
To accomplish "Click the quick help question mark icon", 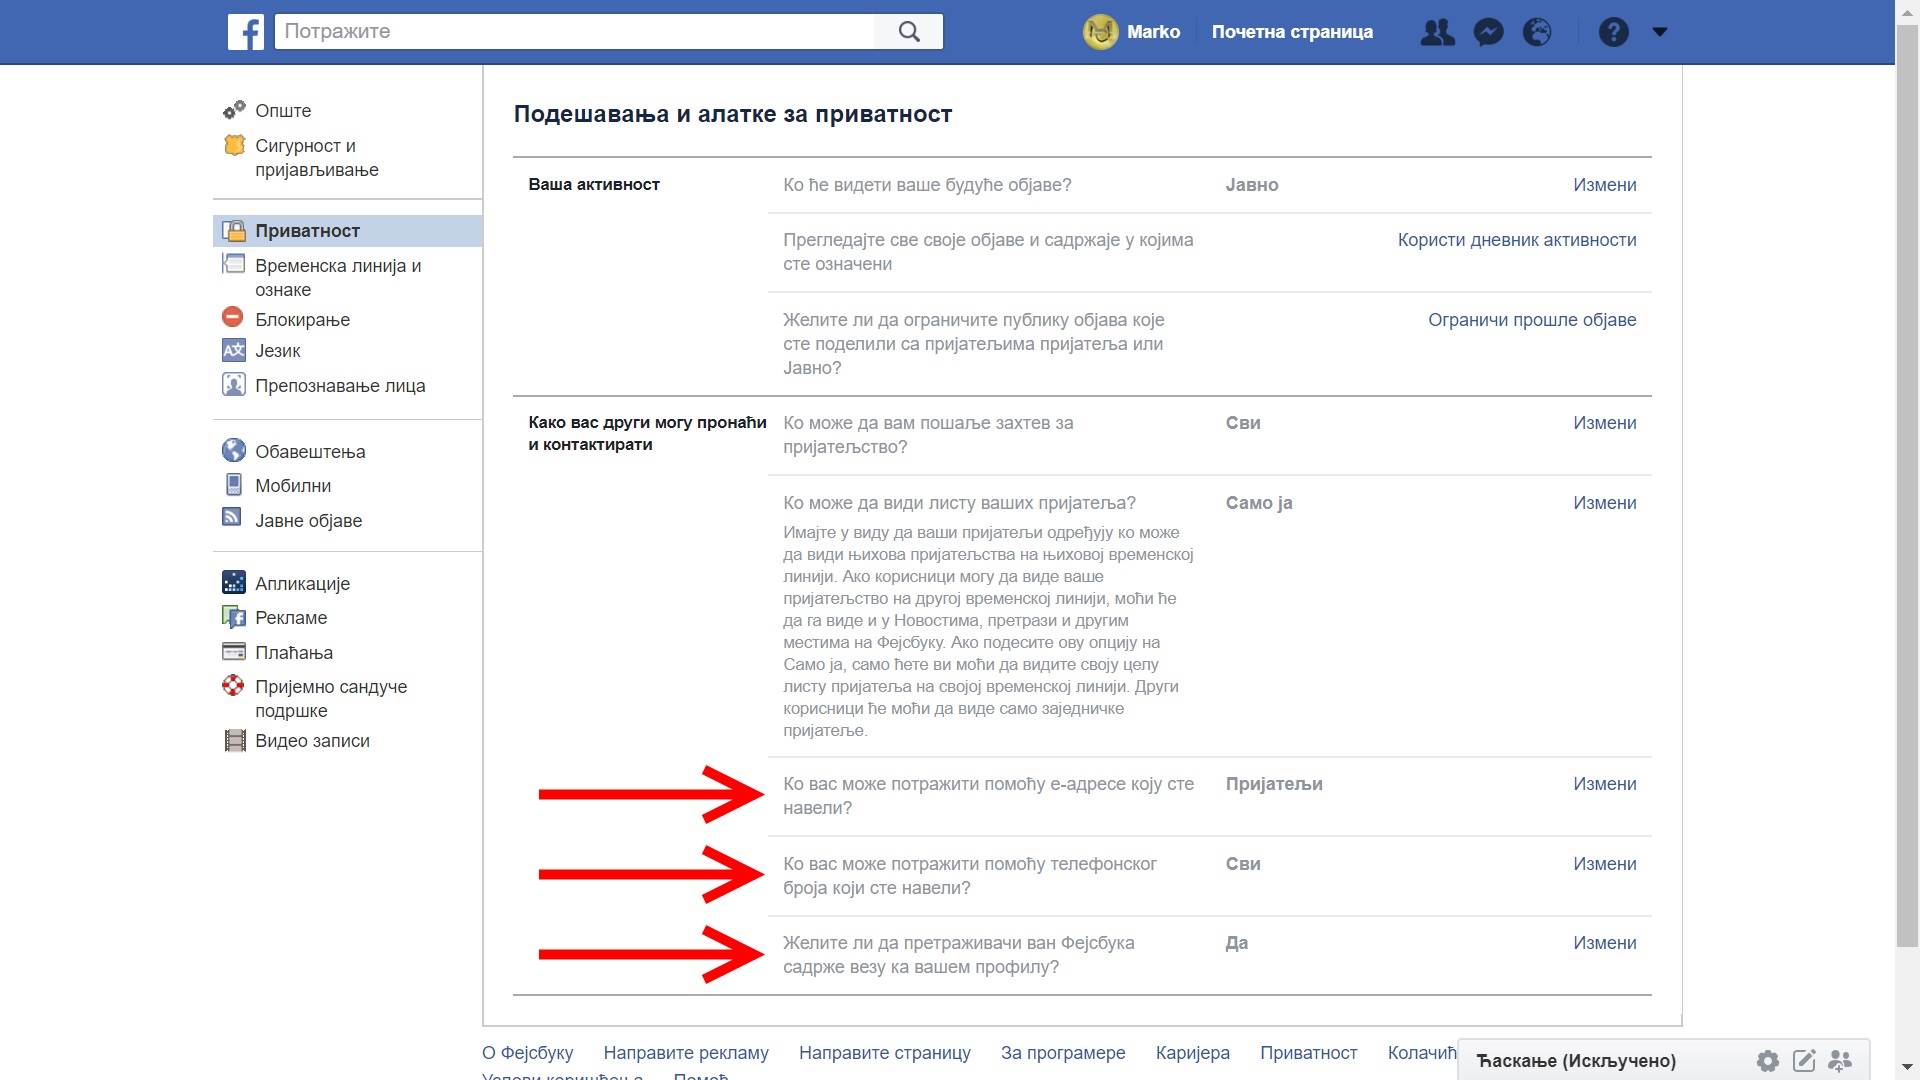I will click(x=1613, y=32).
